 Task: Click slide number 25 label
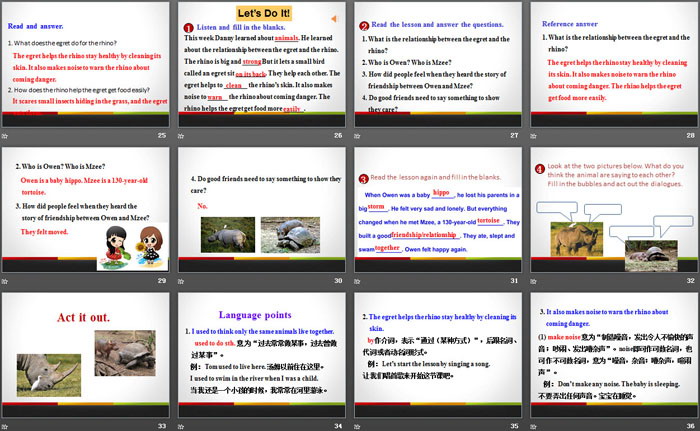(162, 135)
